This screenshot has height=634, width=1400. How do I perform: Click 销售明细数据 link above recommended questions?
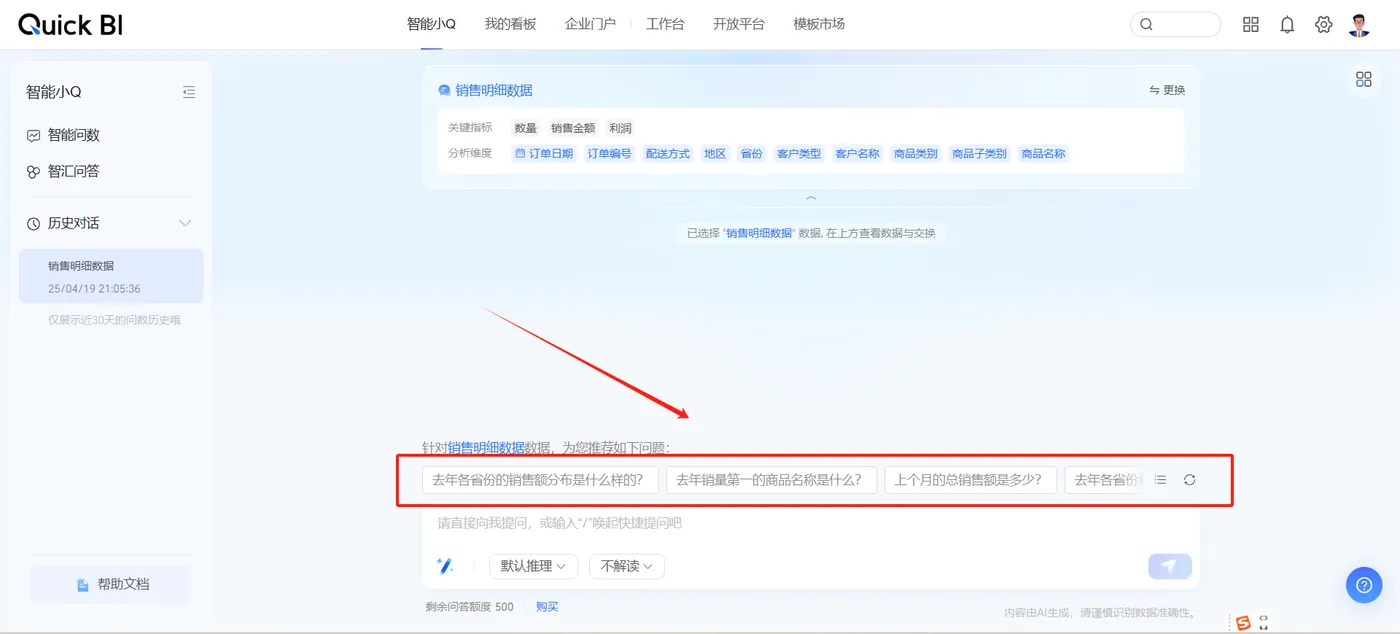[x=486, y=447]
